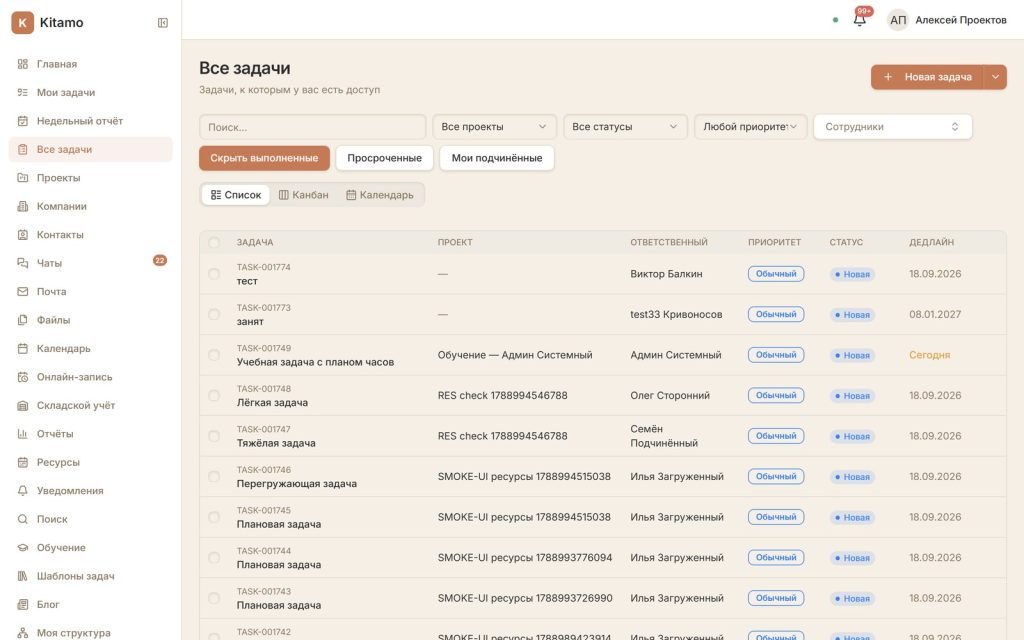Switch to Список view tab

pyautogui.click(x=236, y=195)
